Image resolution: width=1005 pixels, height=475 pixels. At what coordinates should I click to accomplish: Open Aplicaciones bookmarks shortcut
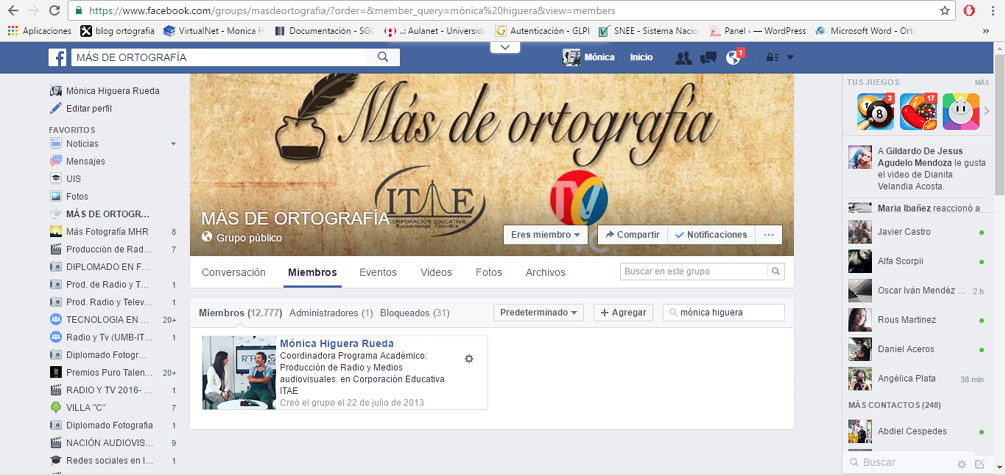pos(40,30)
